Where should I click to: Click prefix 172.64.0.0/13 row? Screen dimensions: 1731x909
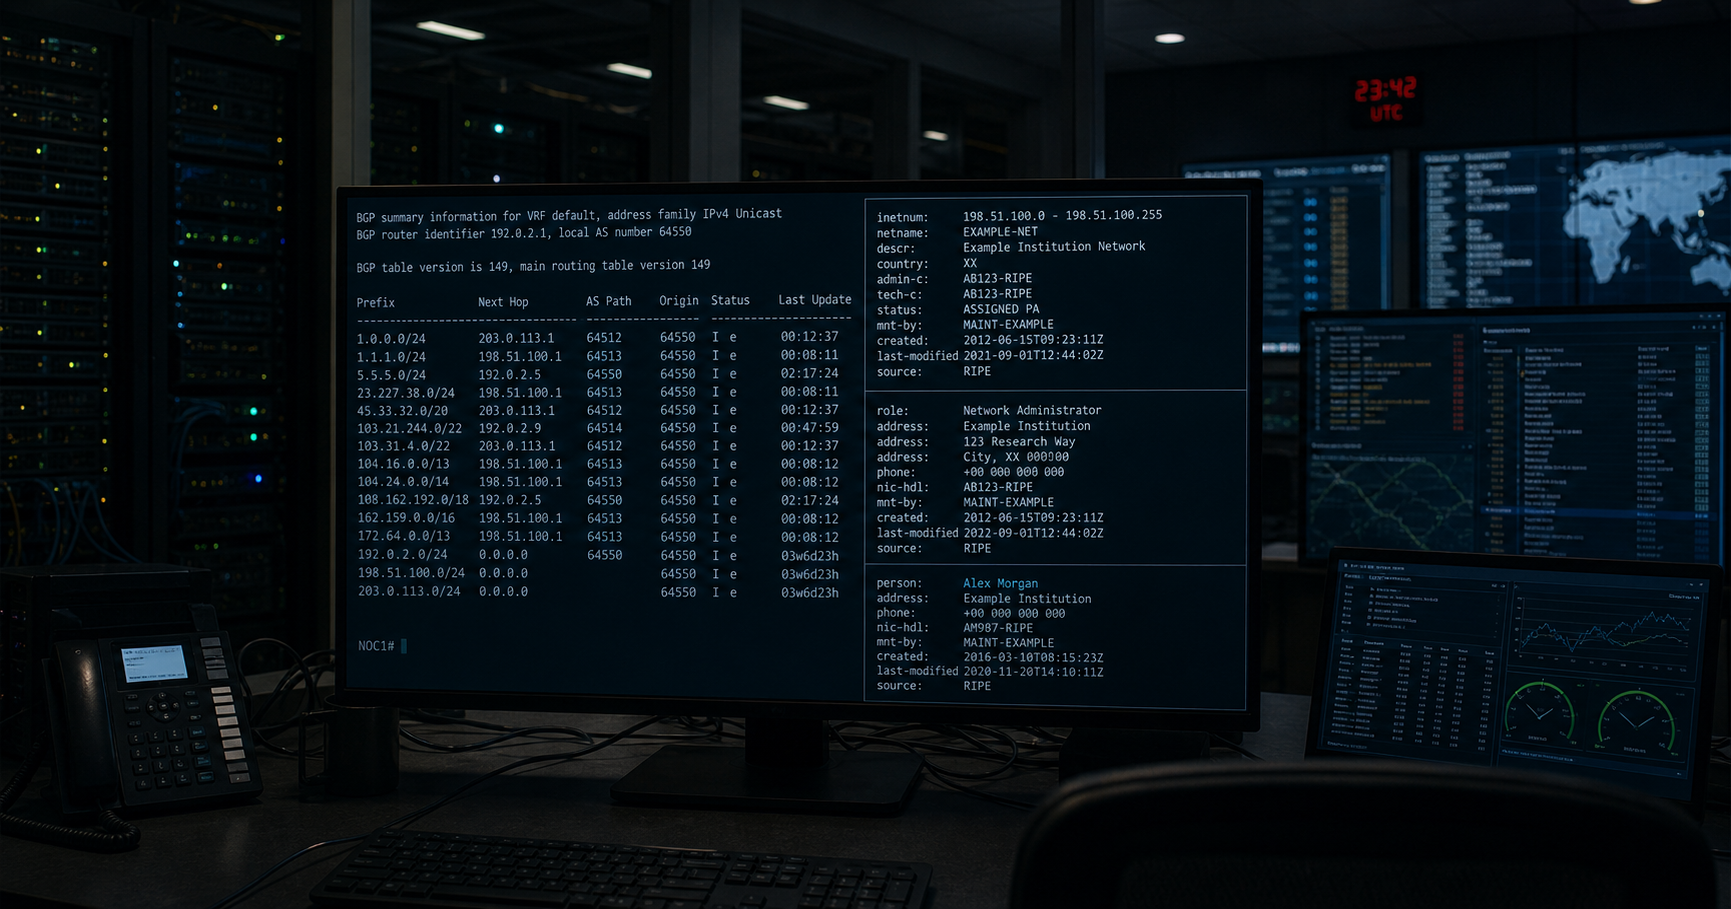coord(597,536)
